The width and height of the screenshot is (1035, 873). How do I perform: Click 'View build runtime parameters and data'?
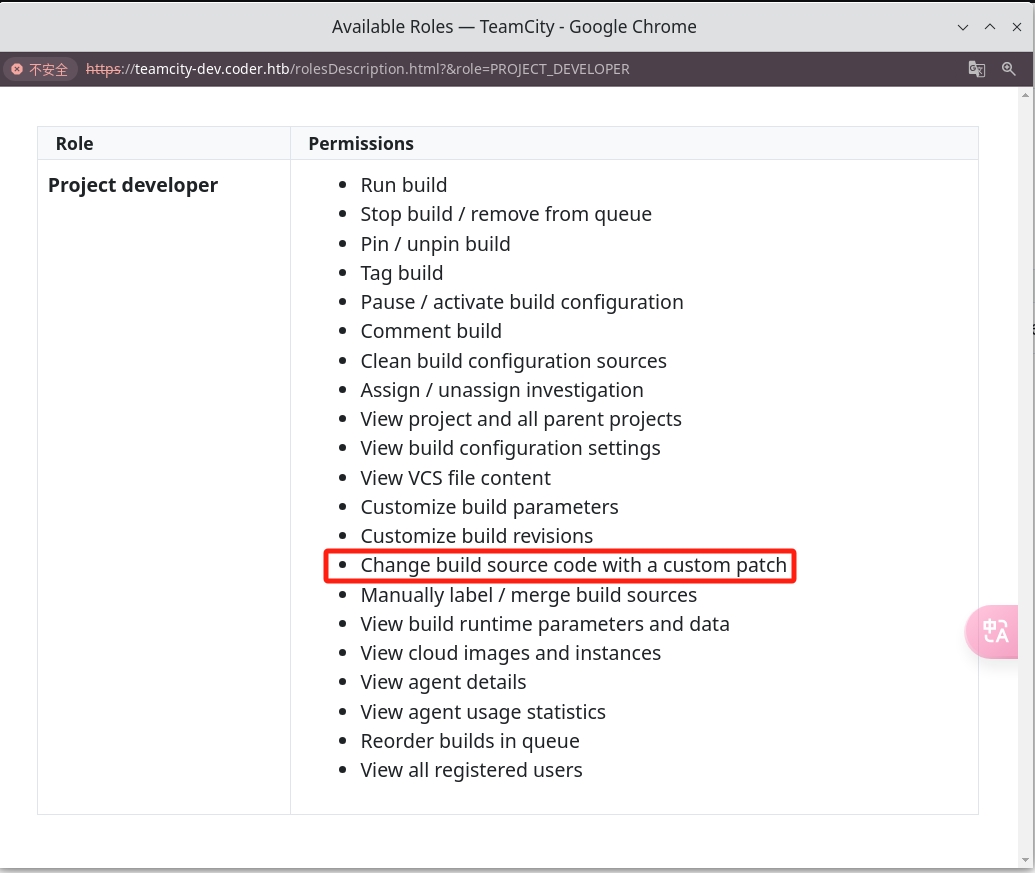click(545, 624)
